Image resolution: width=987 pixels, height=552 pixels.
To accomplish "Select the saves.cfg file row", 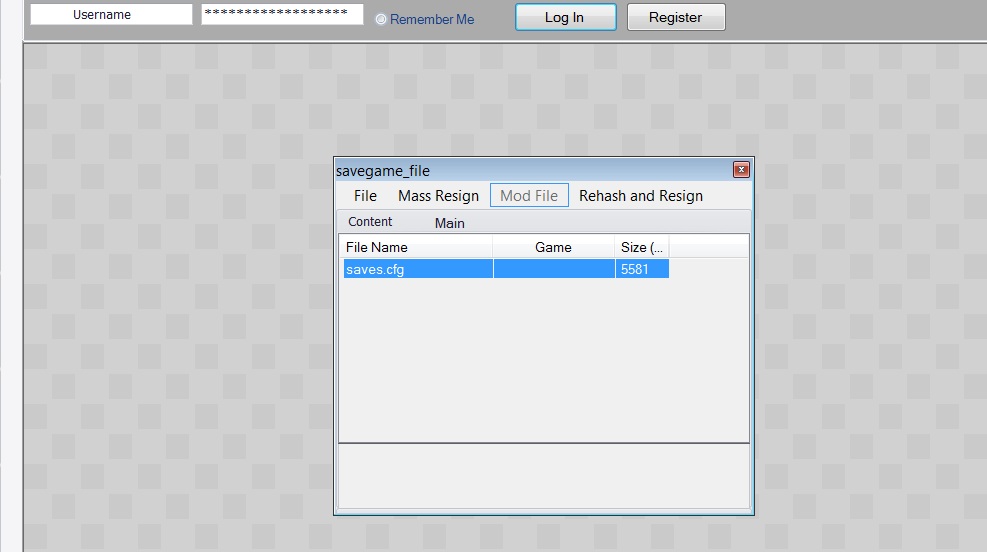I will coord(416,269).
